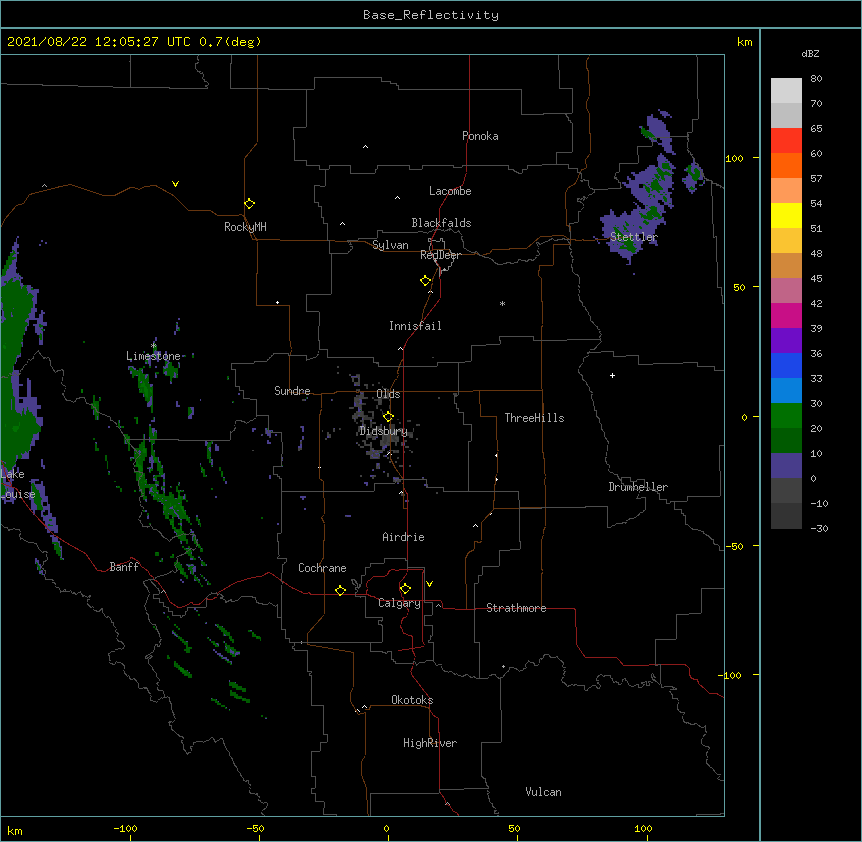Click the yellow diamond marker south of RedDeer

[426, 281]
